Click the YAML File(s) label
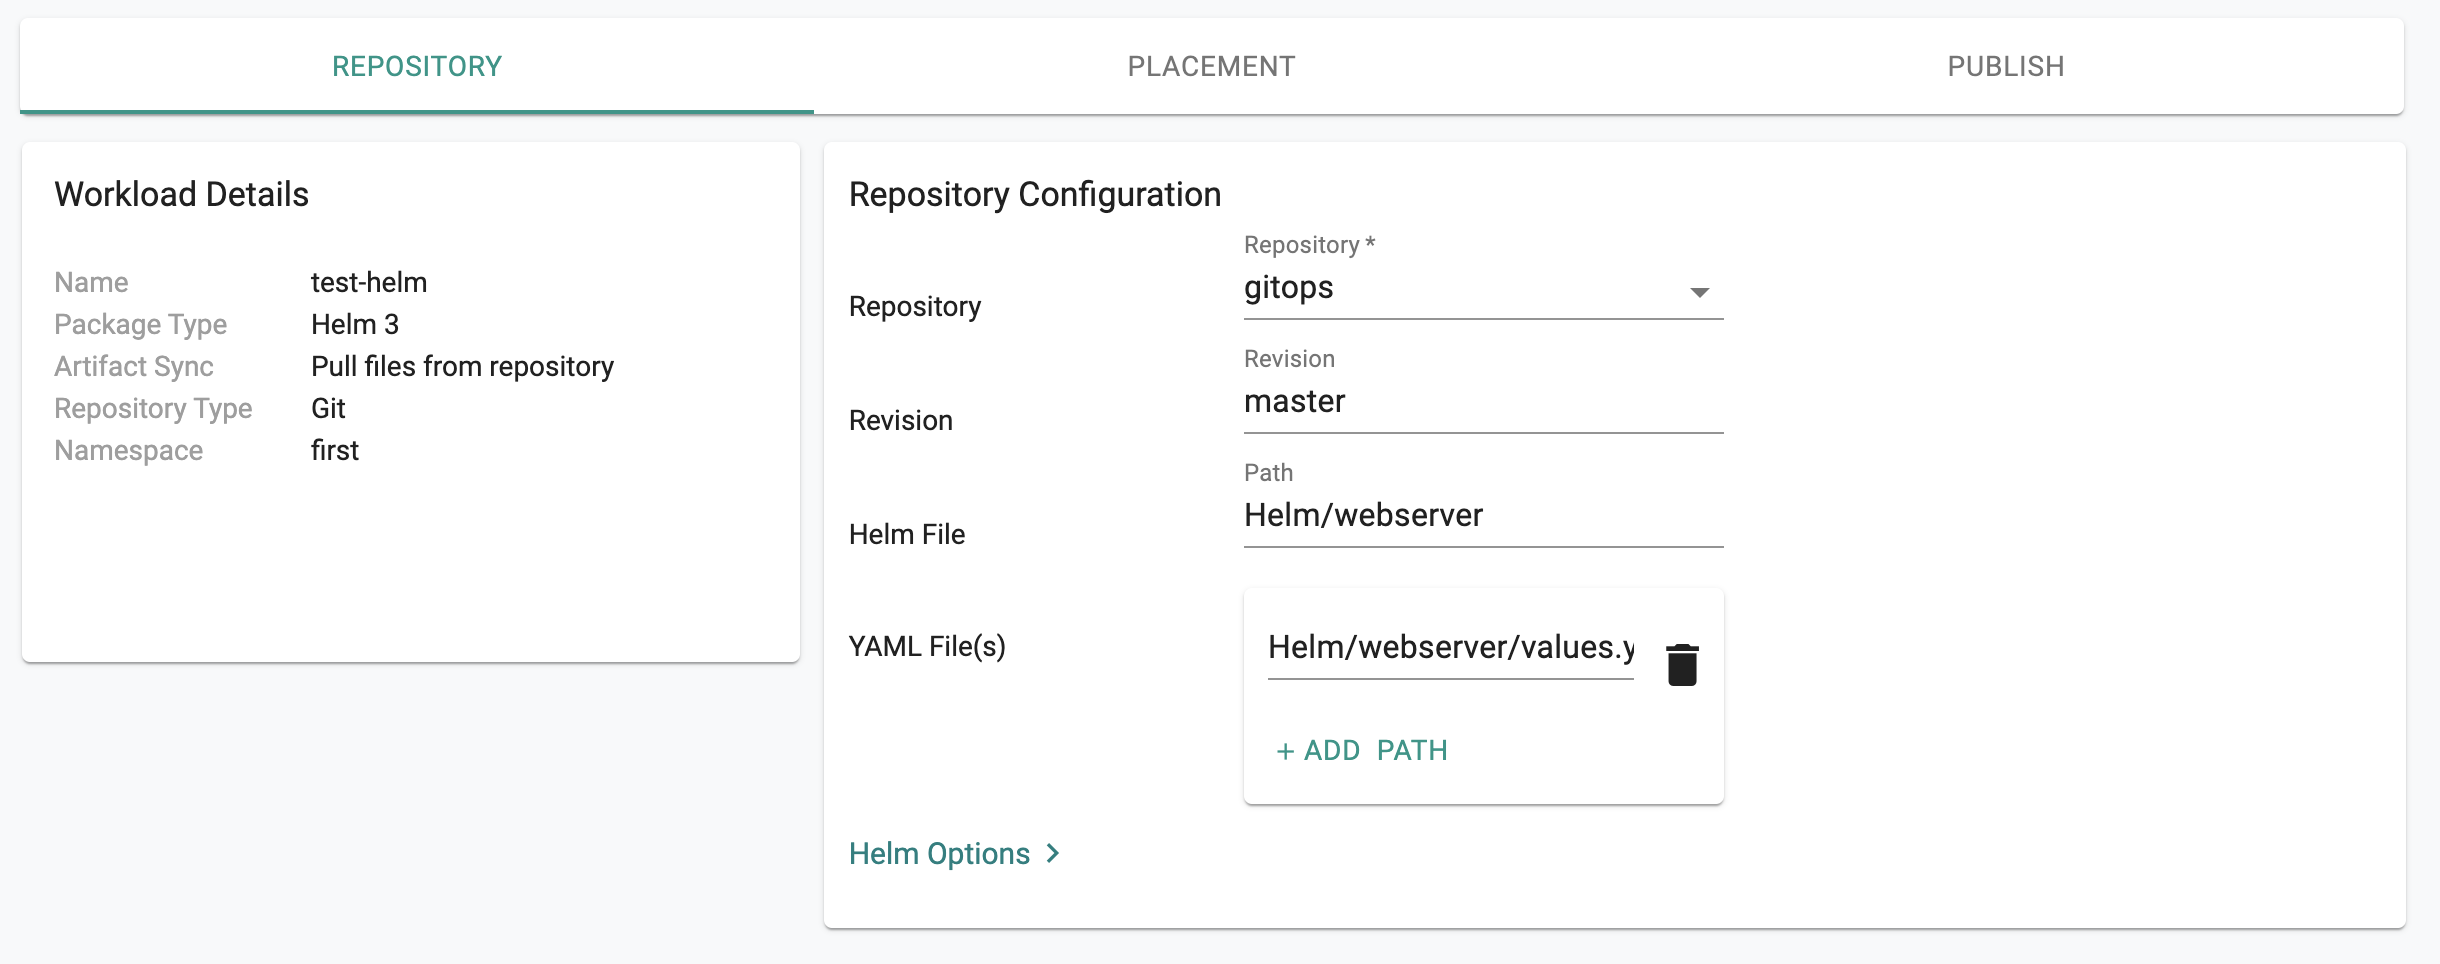2440x964 pixels. (x=927, y=647)
